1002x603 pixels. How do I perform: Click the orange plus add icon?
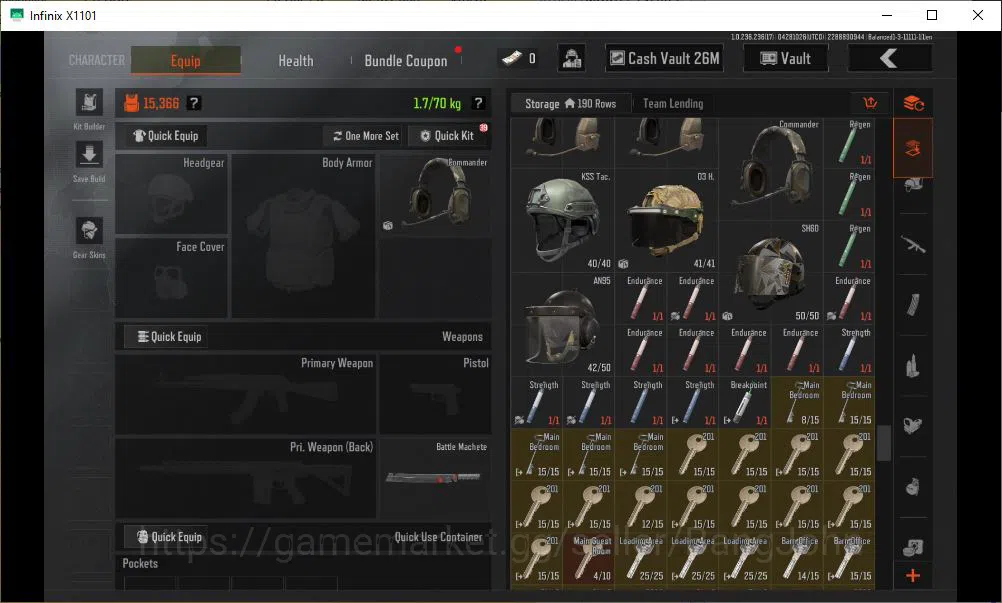click(x=913, y=576)
